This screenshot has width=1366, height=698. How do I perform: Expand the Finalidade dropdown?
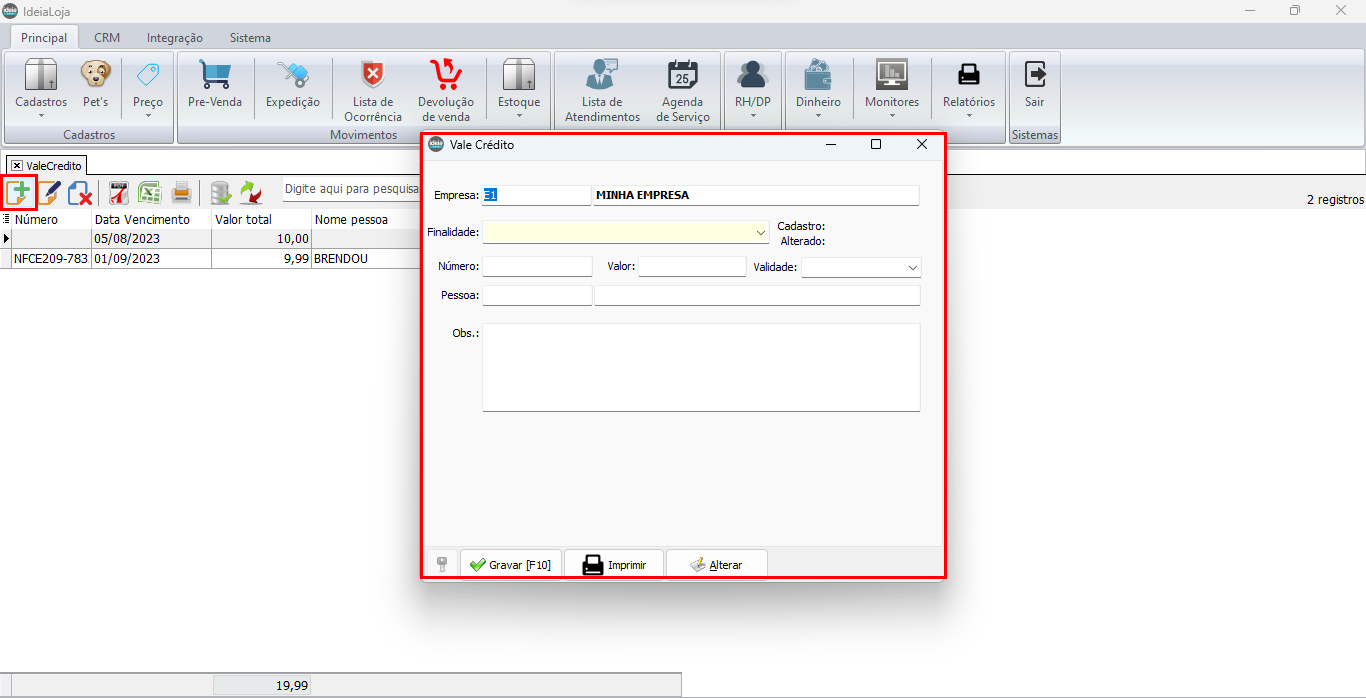click(761, 232)
